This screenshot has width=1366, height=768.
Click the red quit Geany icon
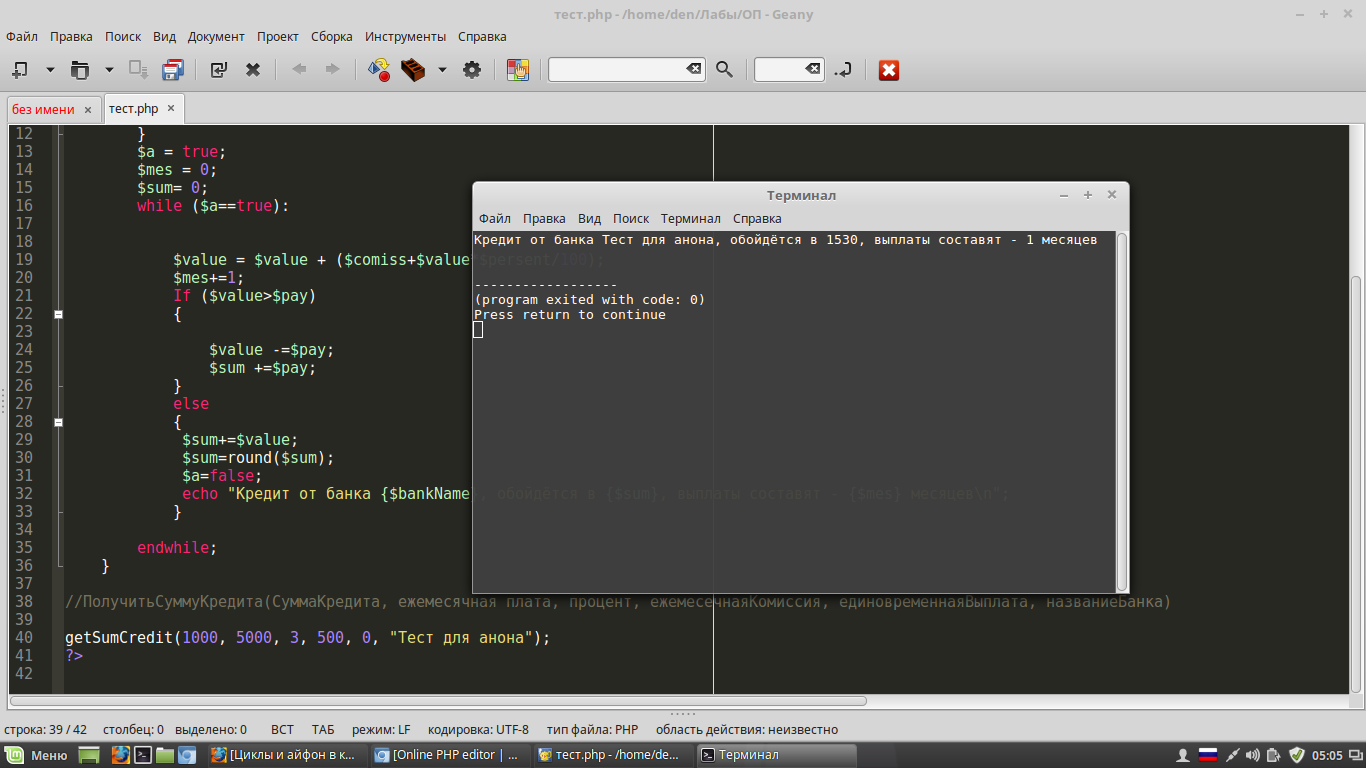tap(889, 70)
